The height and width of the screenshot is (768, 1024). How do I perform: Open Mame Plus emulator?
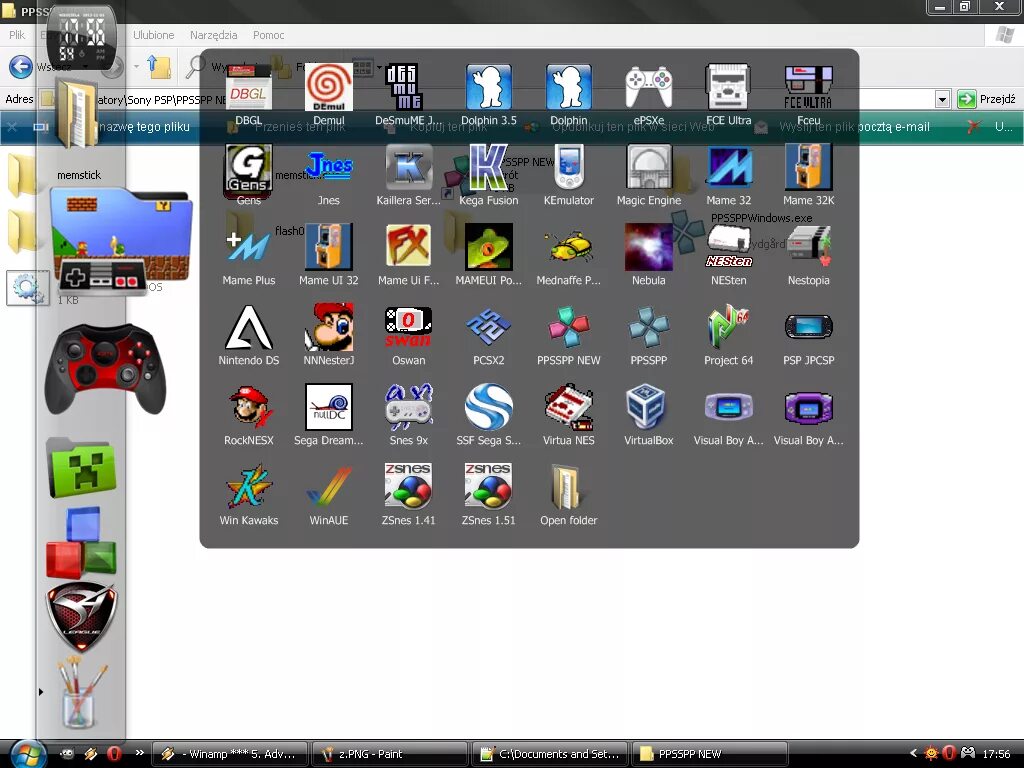tap(248, 248)
